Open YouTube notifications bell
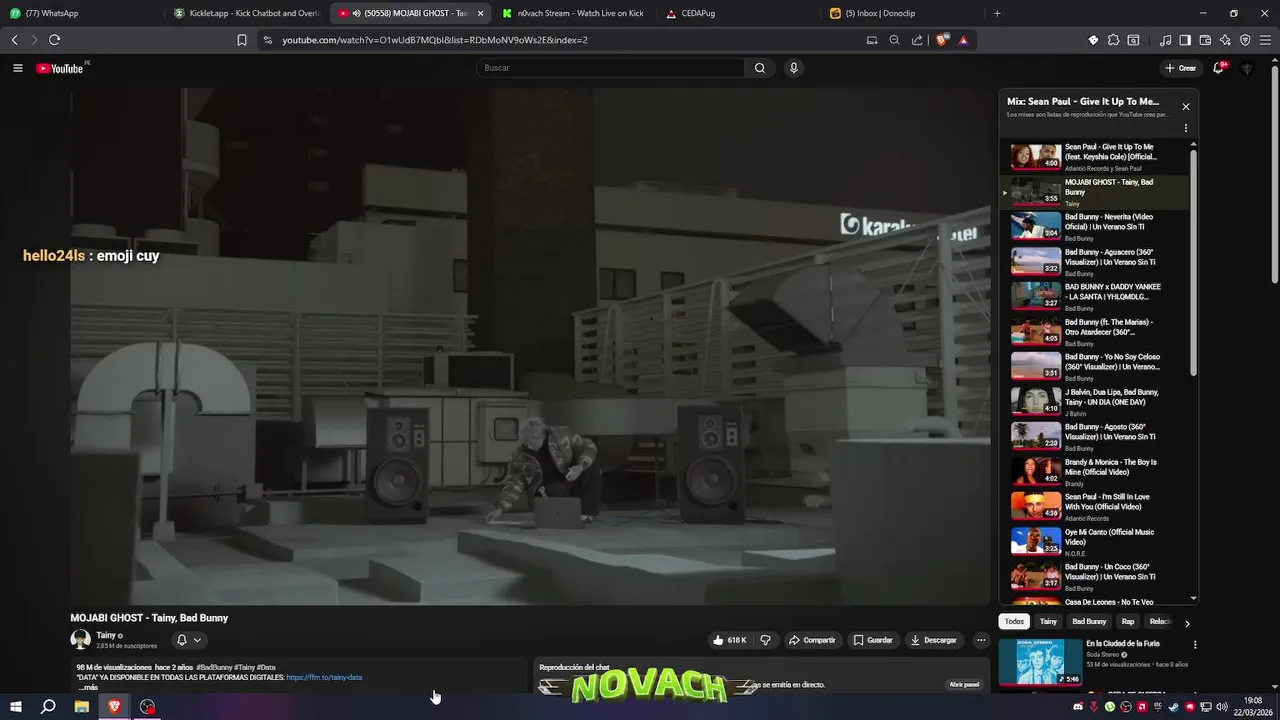Image resolution: width=1280 pixels, height=720 pixels. click(x=1218, y=68)
